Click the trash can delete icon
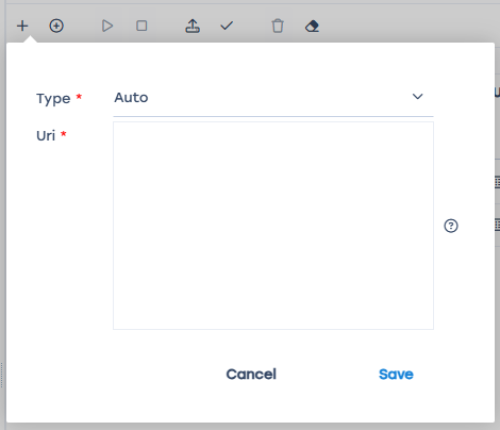This screenshot has width=500, height=430. click(277, 26)
